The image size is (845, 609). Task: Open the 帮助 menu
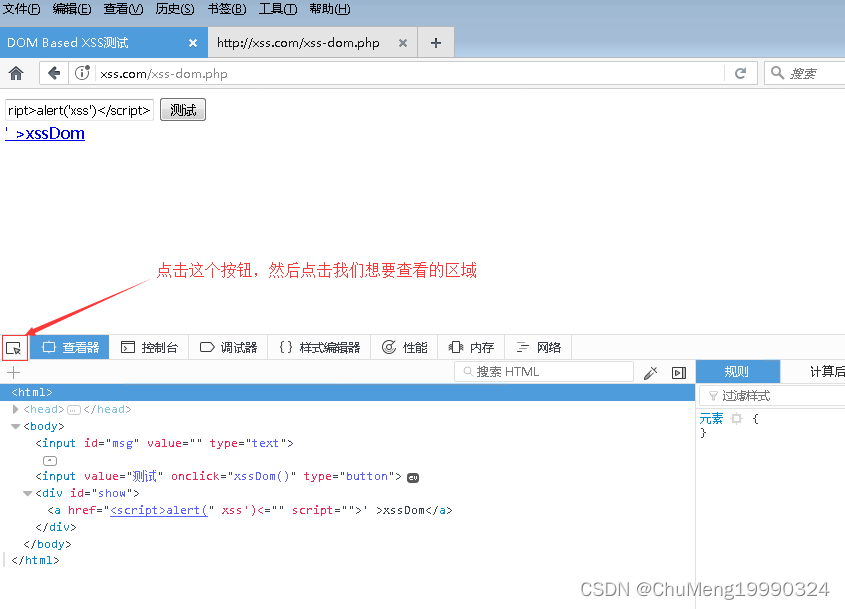pos(330,9)
